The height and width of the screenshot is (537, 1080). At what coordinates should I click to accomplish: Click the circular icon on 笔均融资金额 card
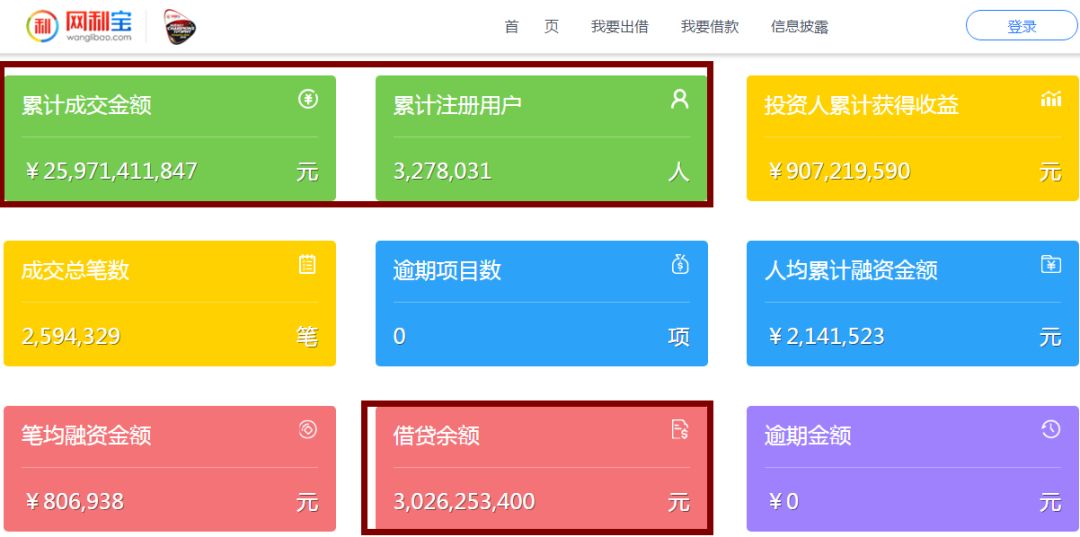point(308,430)
